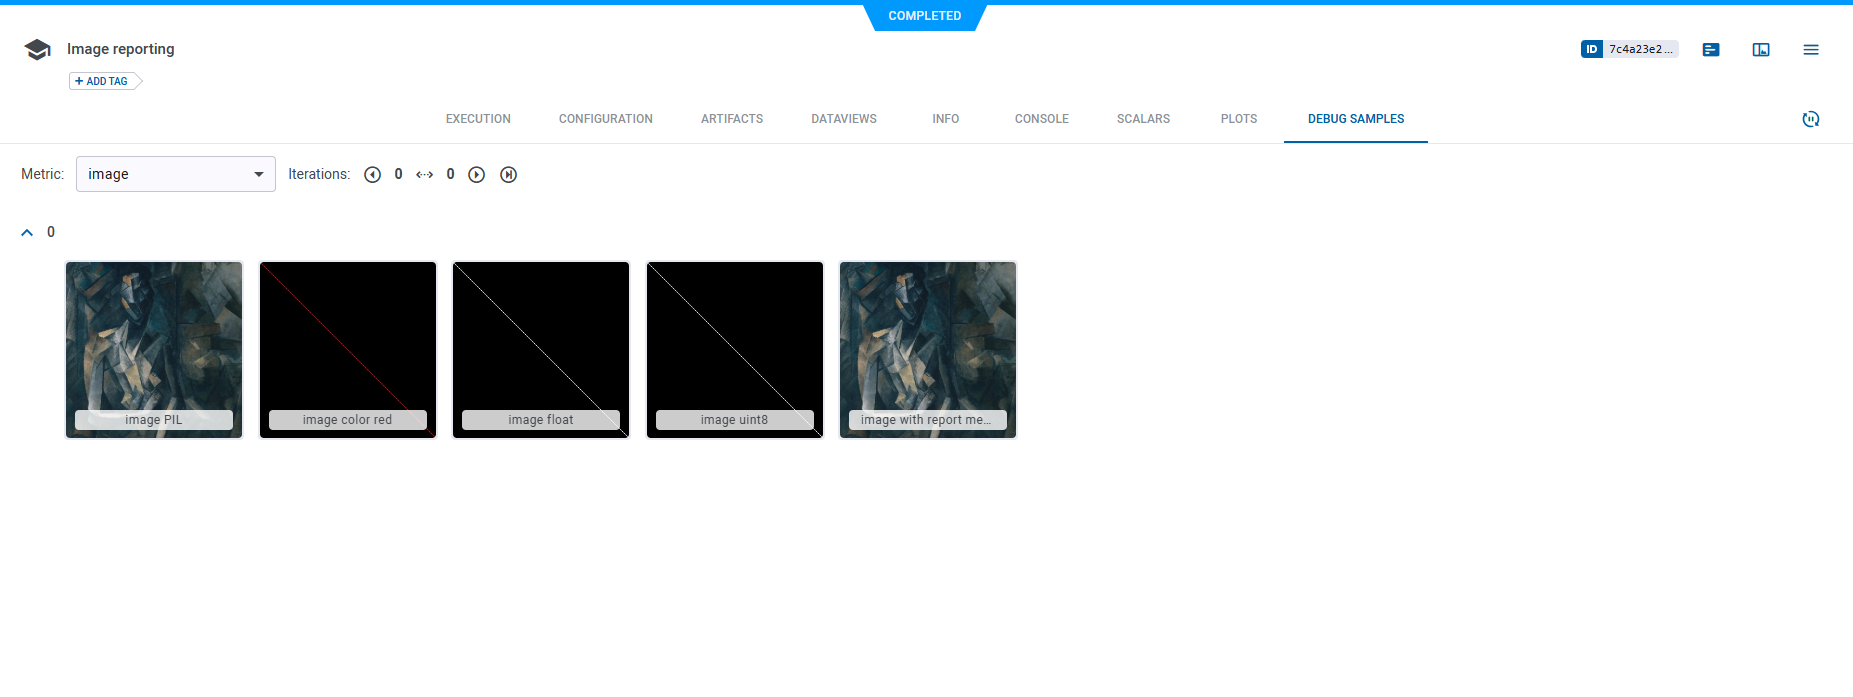
Task: Open the experiment description icon
Action: (x=1710, y=50)
